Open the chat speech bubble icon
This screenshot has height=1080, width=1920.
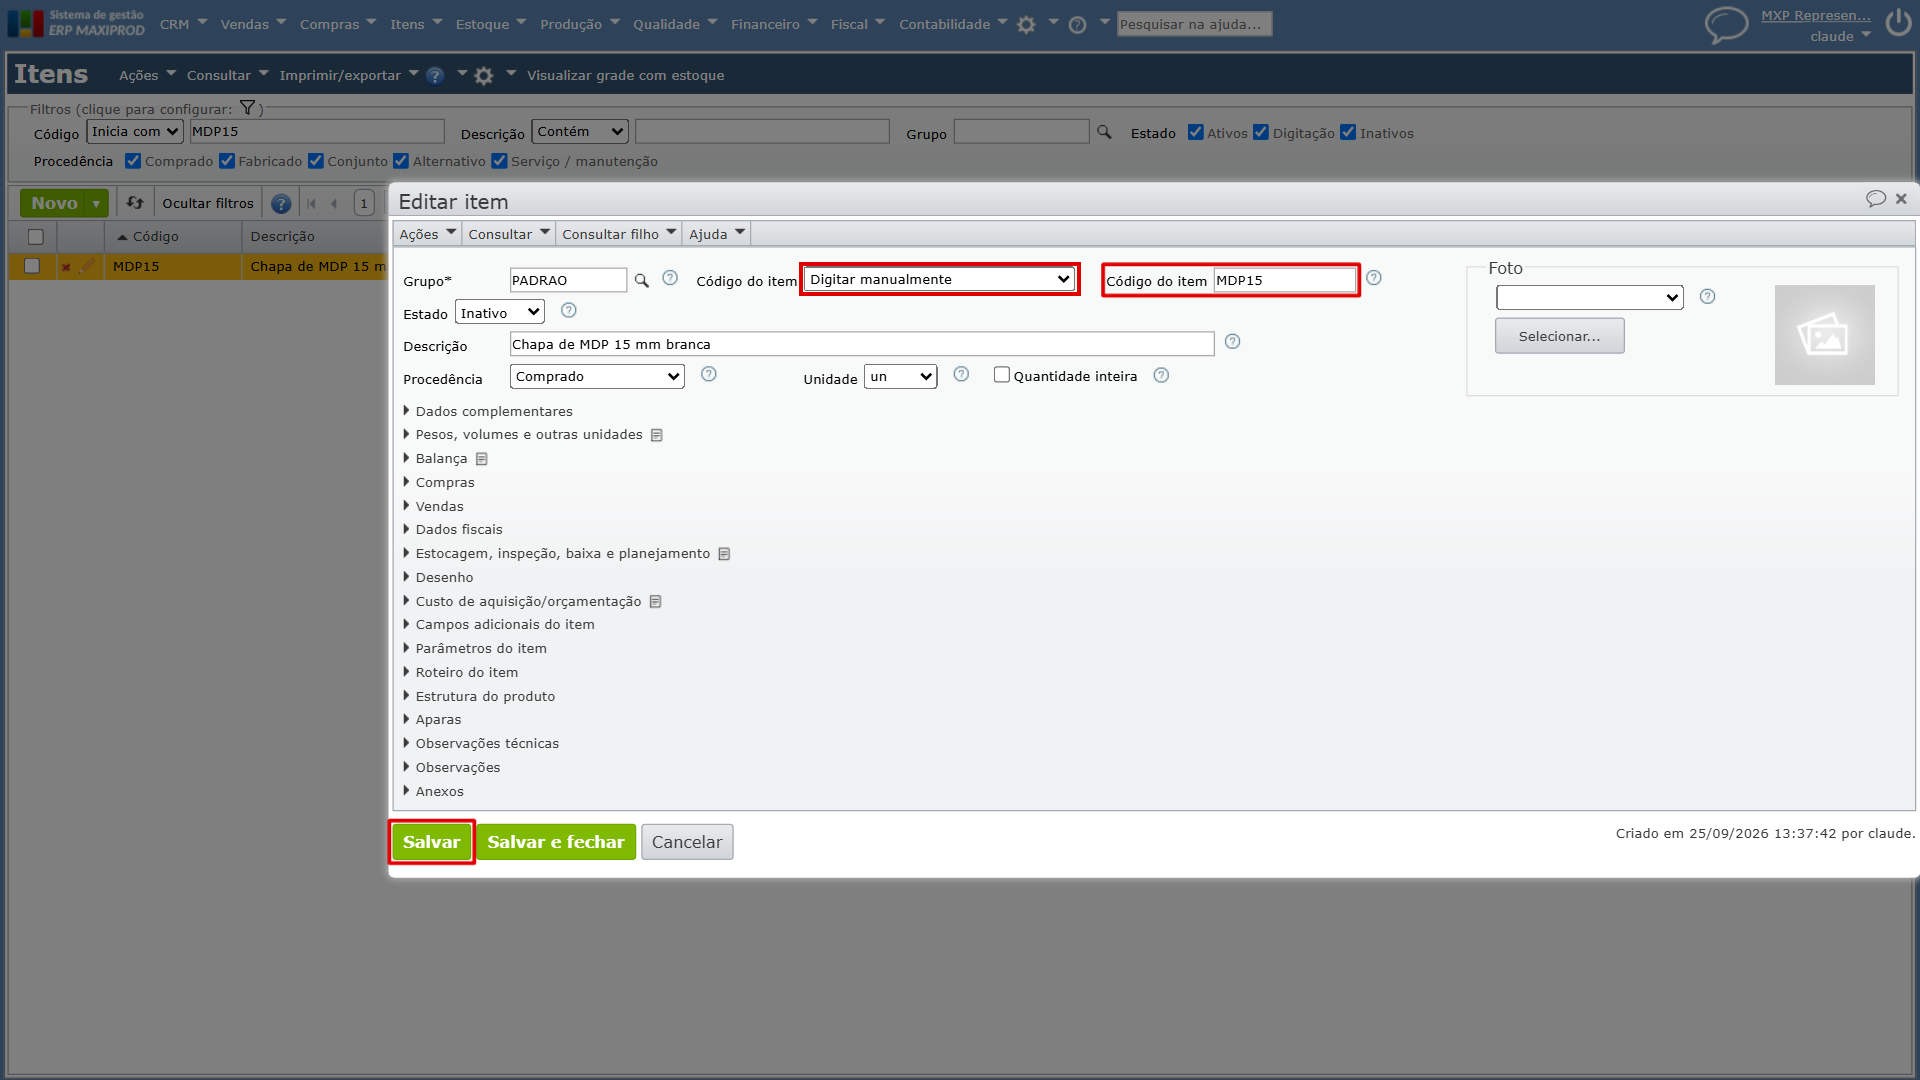[1726, 24]
